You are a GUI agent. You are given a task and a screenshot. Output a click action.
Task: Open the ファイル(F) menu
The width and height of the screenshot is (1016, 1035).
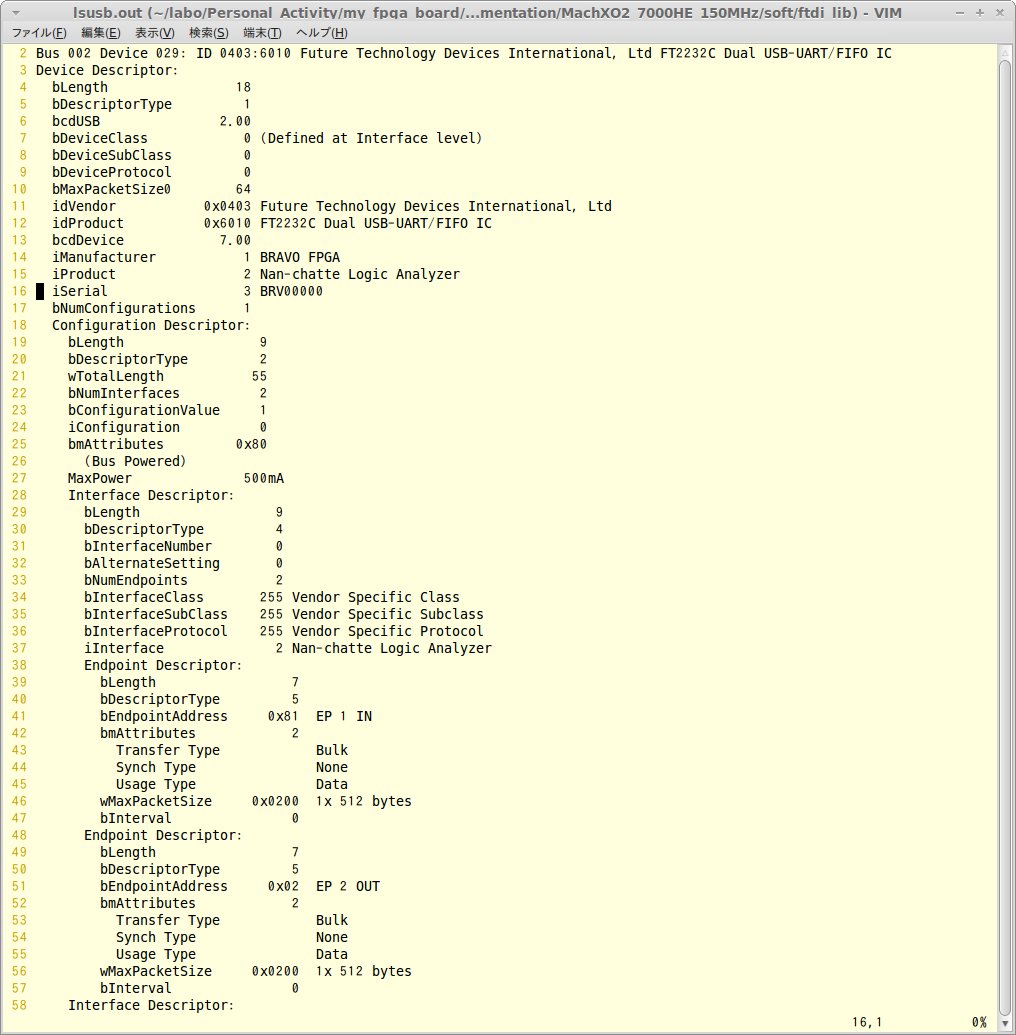(39, 33)
